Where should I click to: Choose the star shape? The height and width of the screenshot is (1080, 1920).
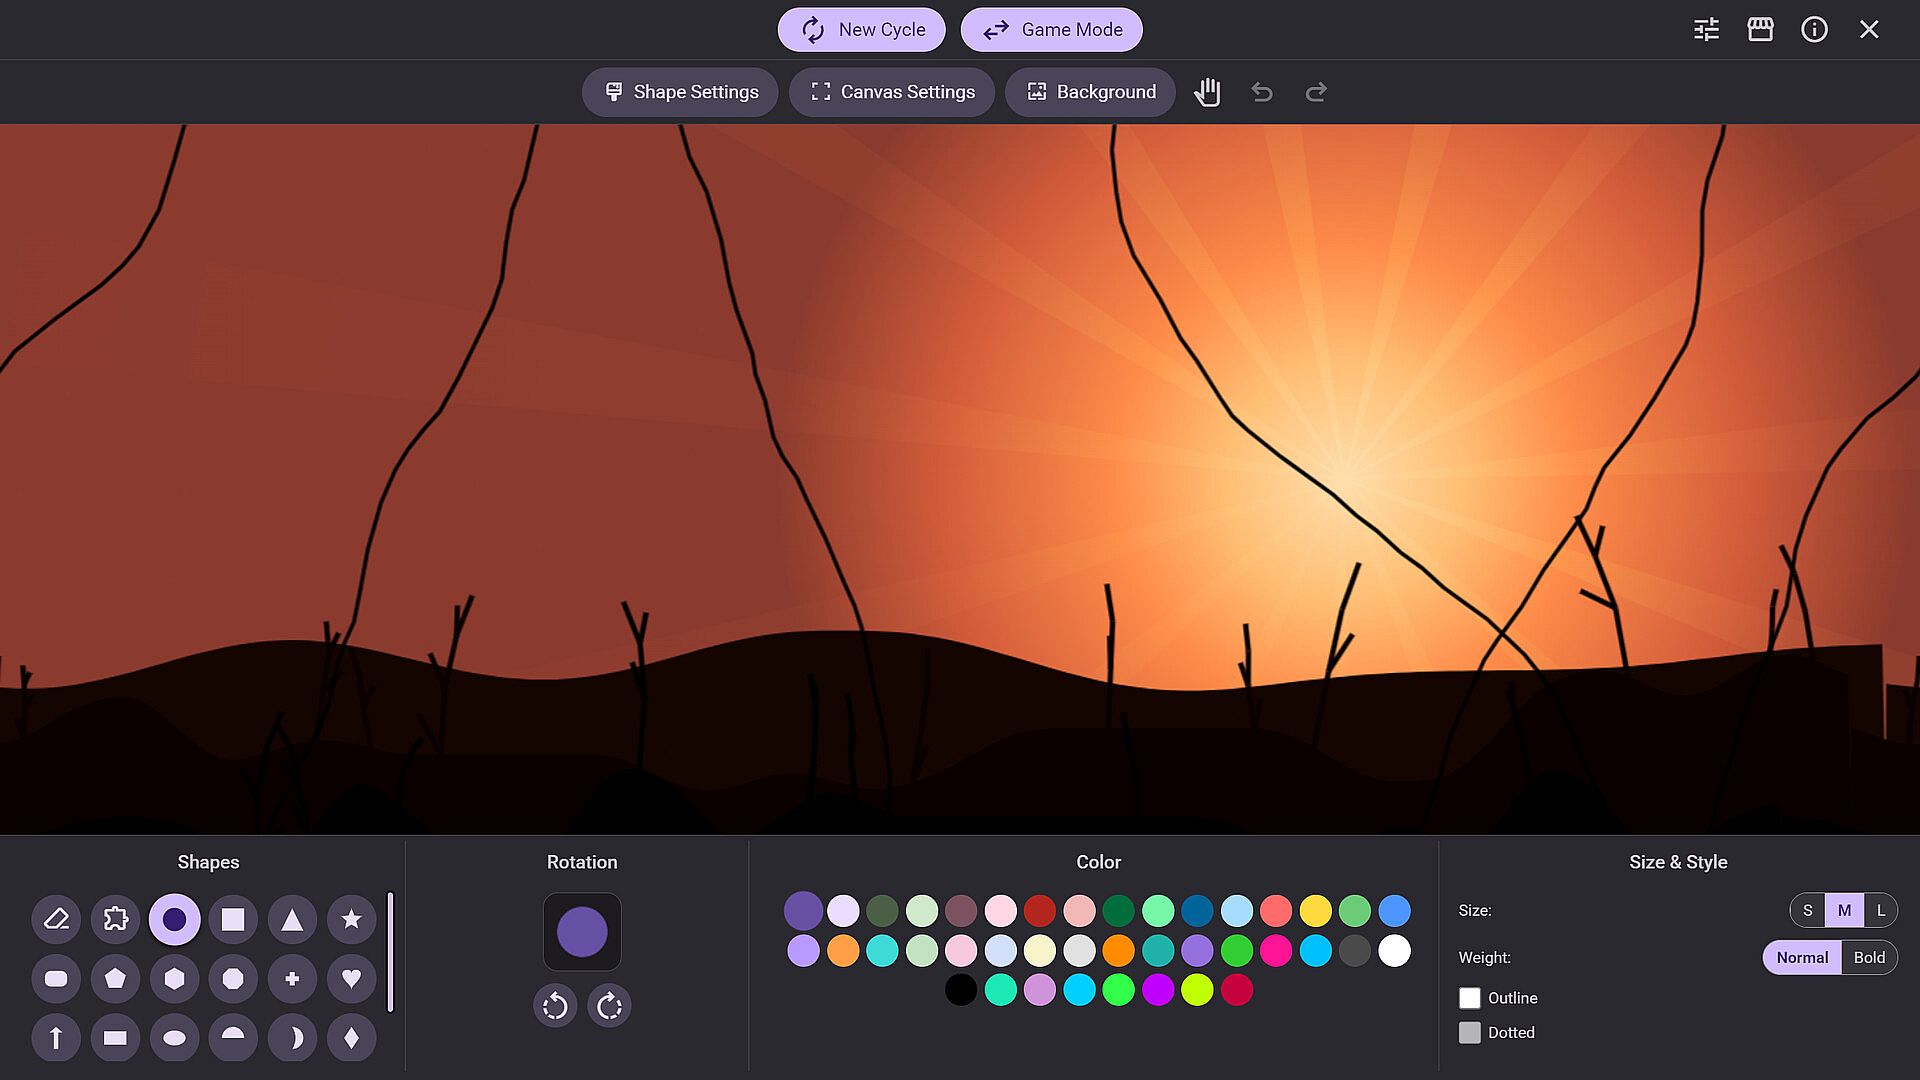point(351,919)
